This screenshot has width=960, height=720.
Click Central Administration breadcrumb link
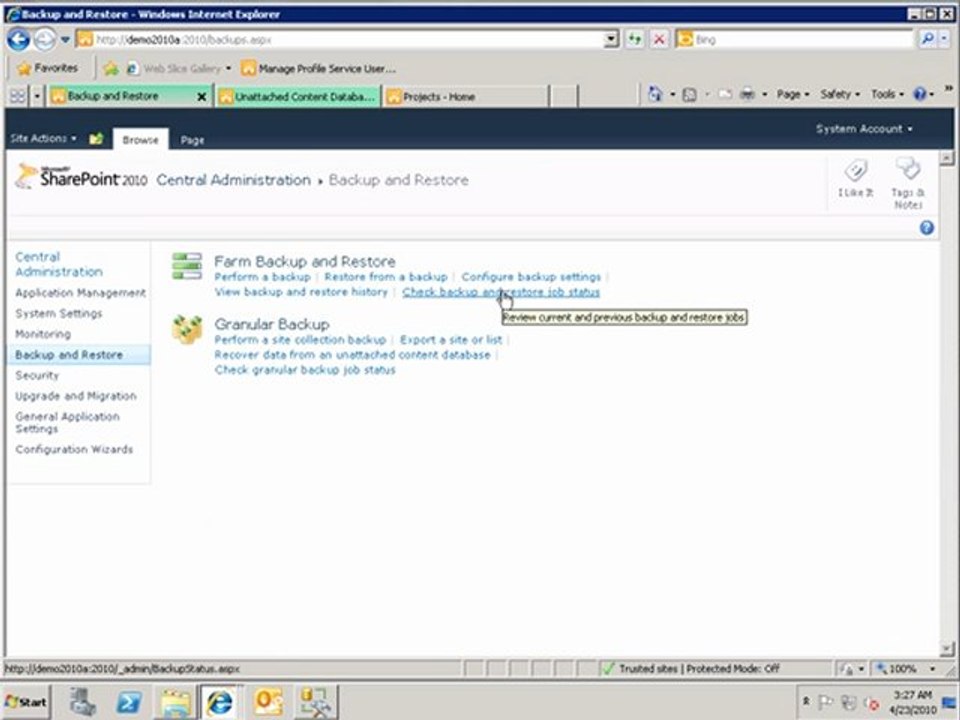coord(233,180)
